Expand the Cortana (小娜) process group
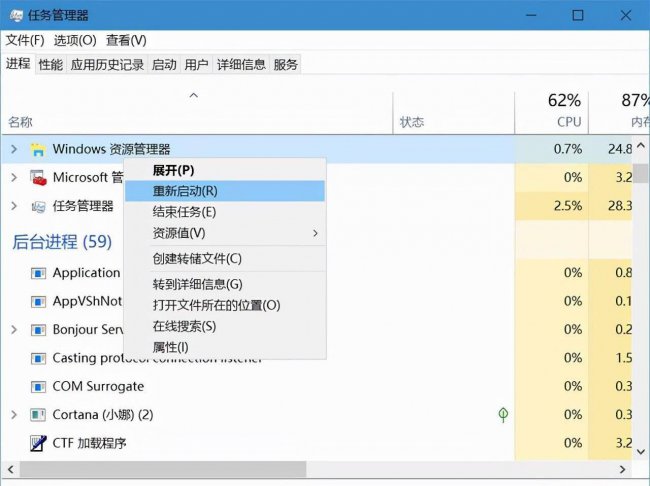The height and width of the screenshot is (486, 650). [x=14, y=415]
